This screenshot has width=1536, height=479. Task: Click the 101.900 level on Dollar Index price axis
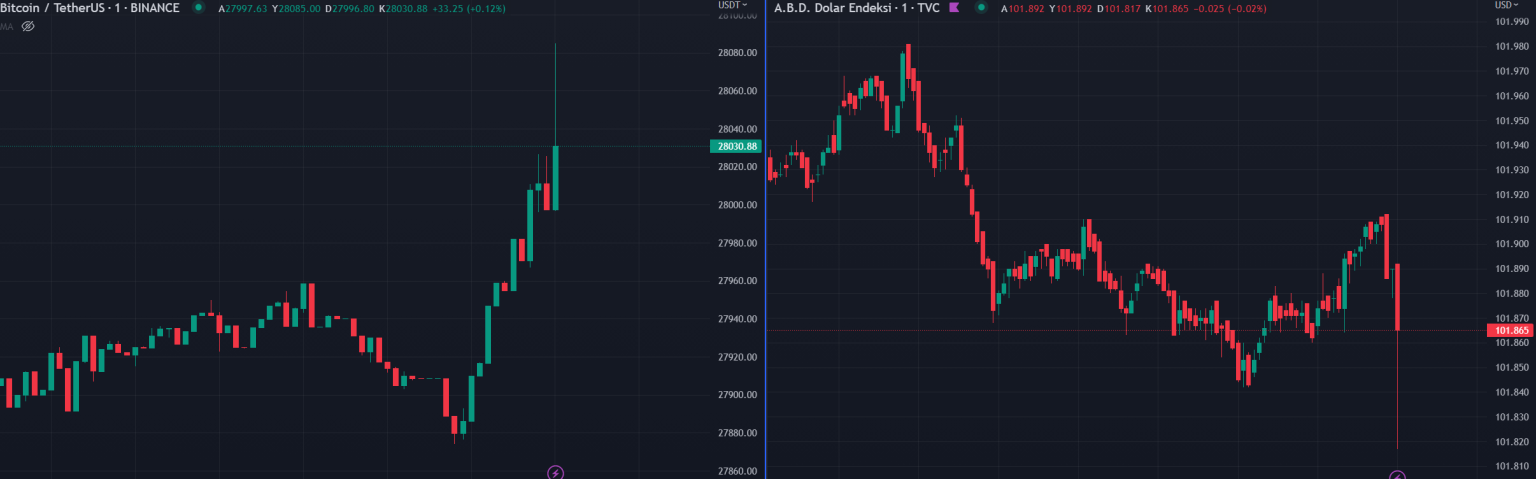click(1511, 244)
